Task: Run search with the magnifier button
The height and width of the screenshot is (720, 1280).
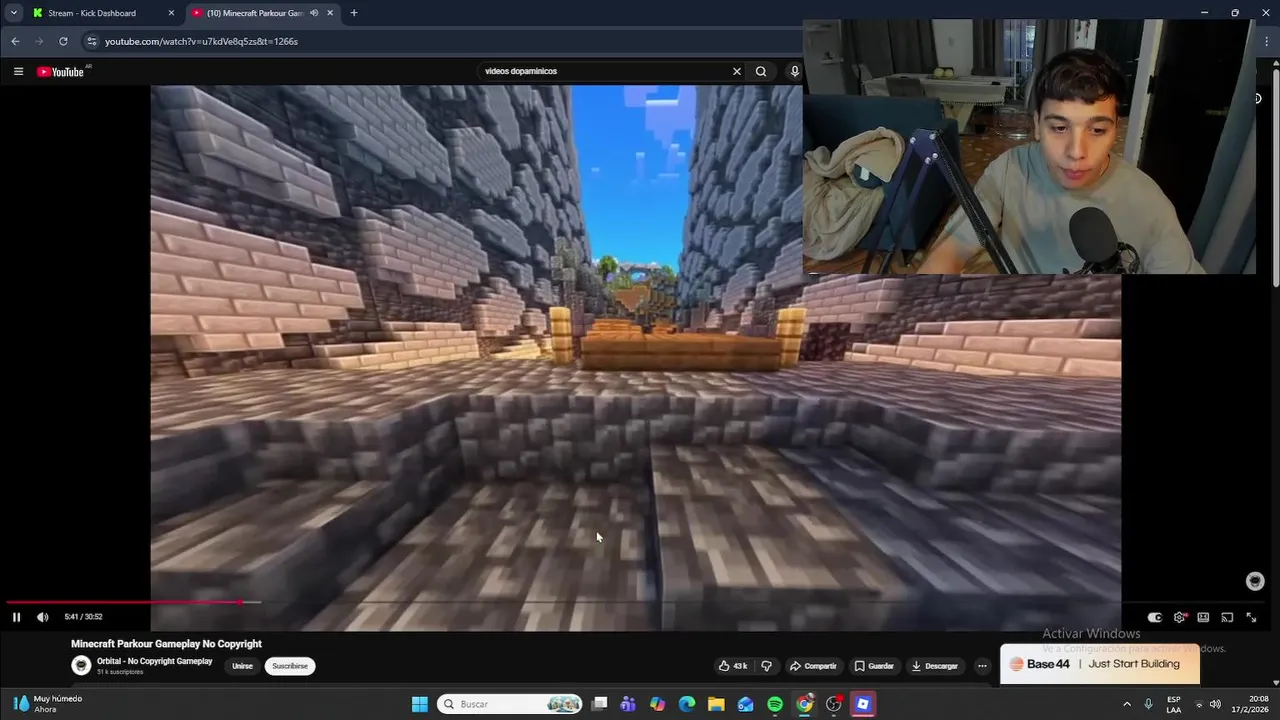Action: click(x=761, y=71)
